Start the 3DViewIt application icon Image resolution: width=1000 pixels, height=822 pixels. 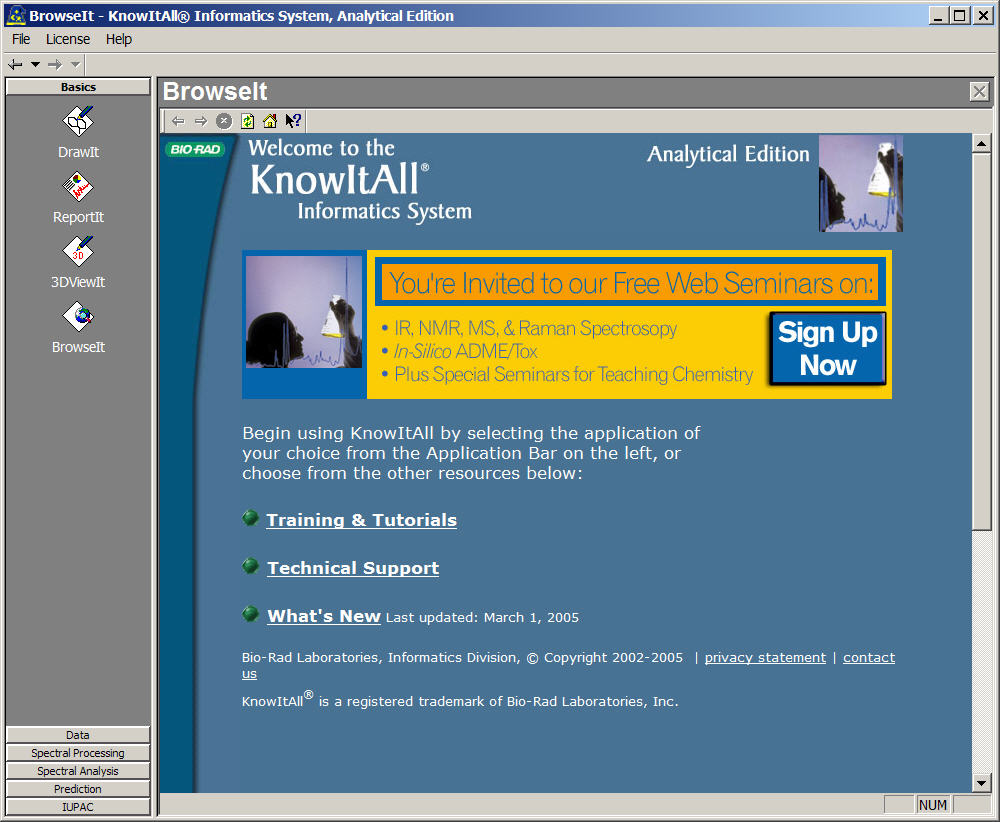coord(78,251)
